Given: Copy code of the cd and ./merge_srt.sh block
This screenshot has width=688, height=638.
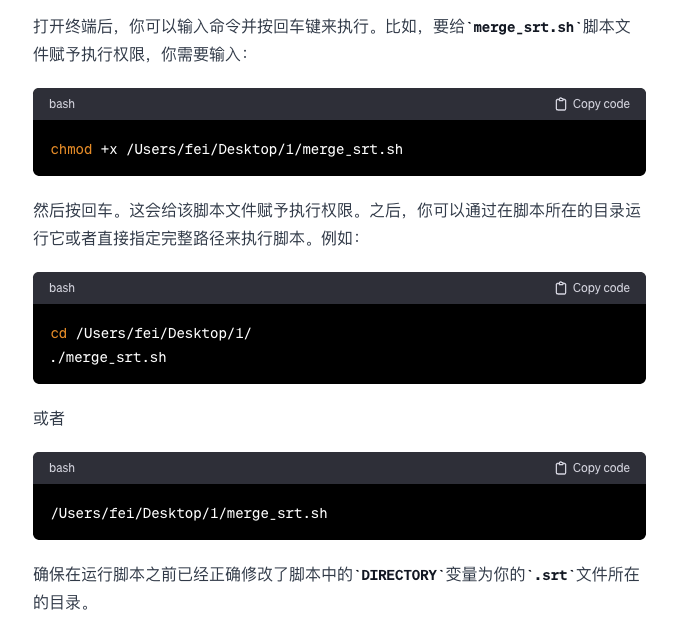Looking at the screenshot, I should (x=592, y=288).
